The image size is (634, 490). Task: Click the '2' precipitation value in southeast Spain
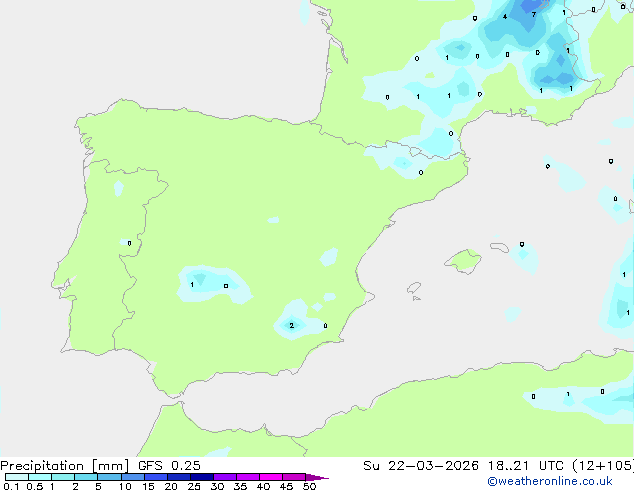pos(292,325)
